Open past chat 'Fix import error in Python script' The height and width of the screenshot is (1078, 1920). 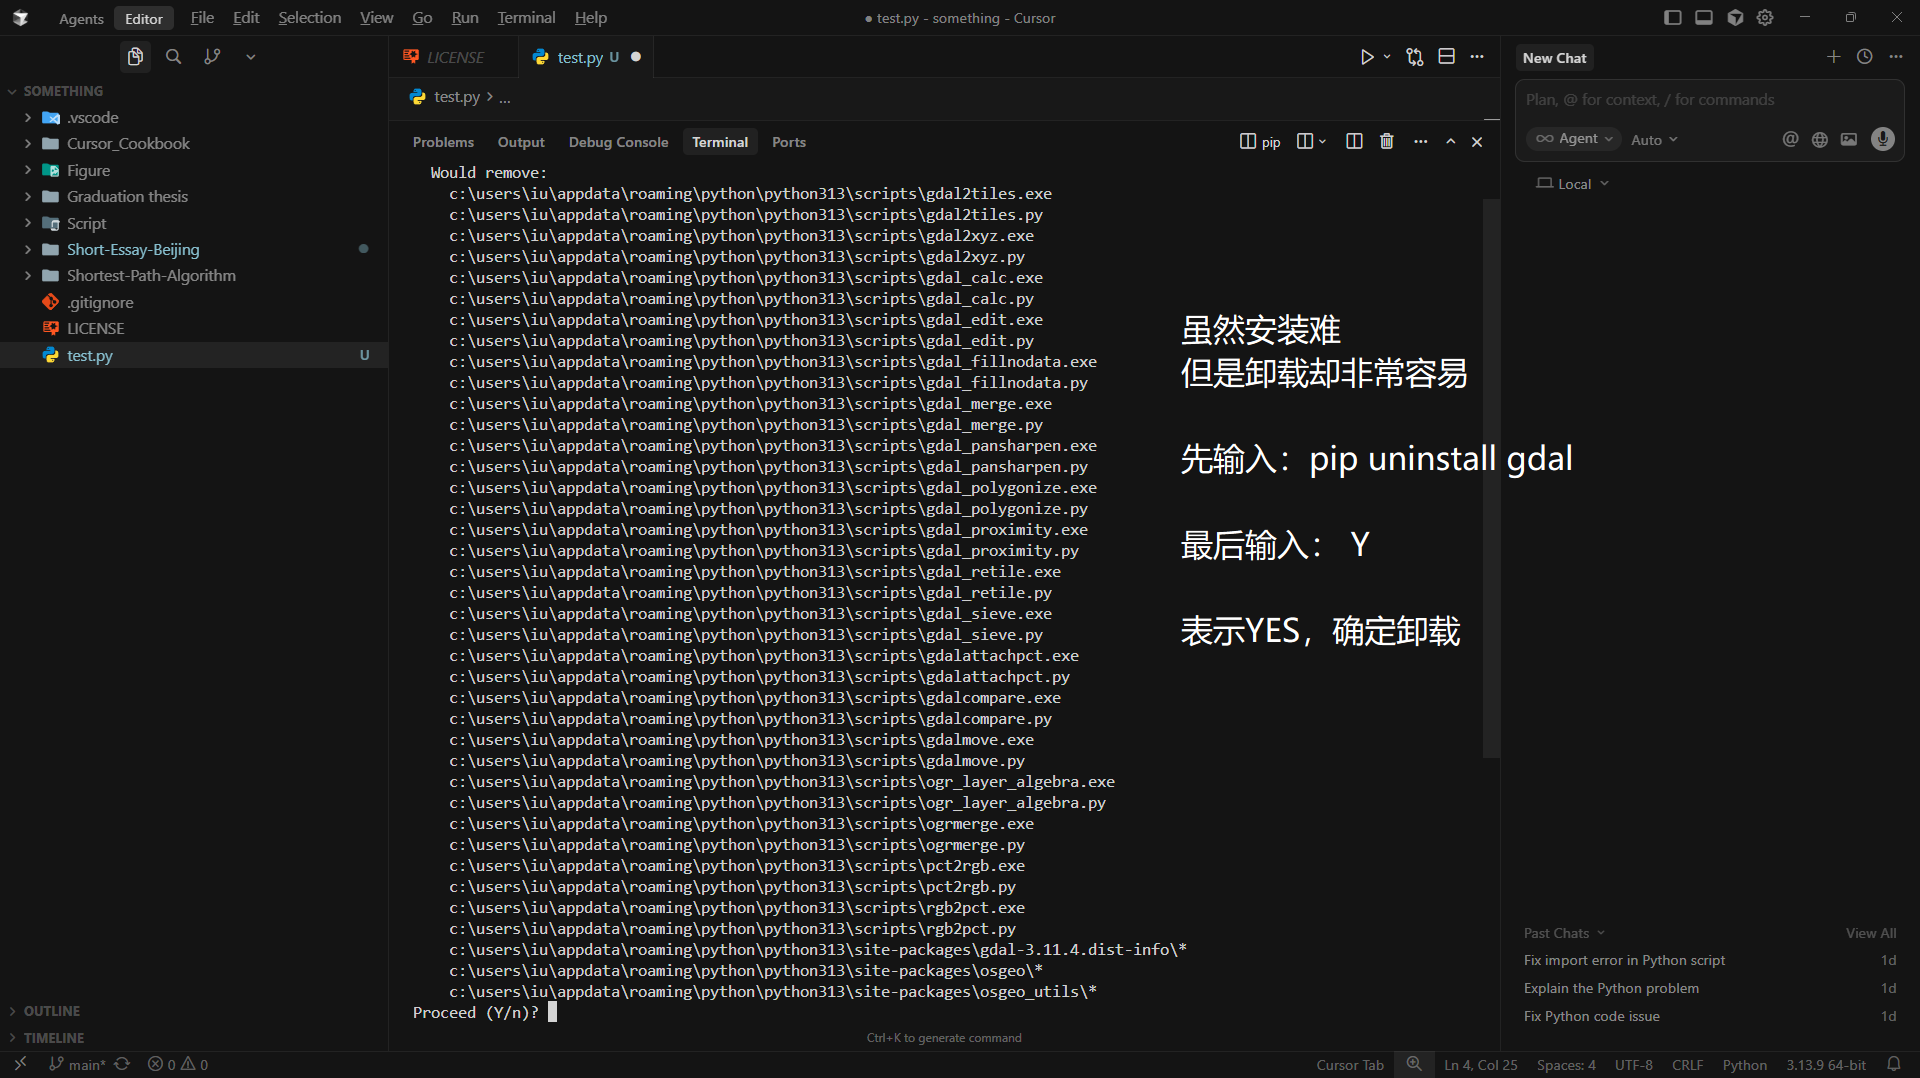tap(1623, 960)
